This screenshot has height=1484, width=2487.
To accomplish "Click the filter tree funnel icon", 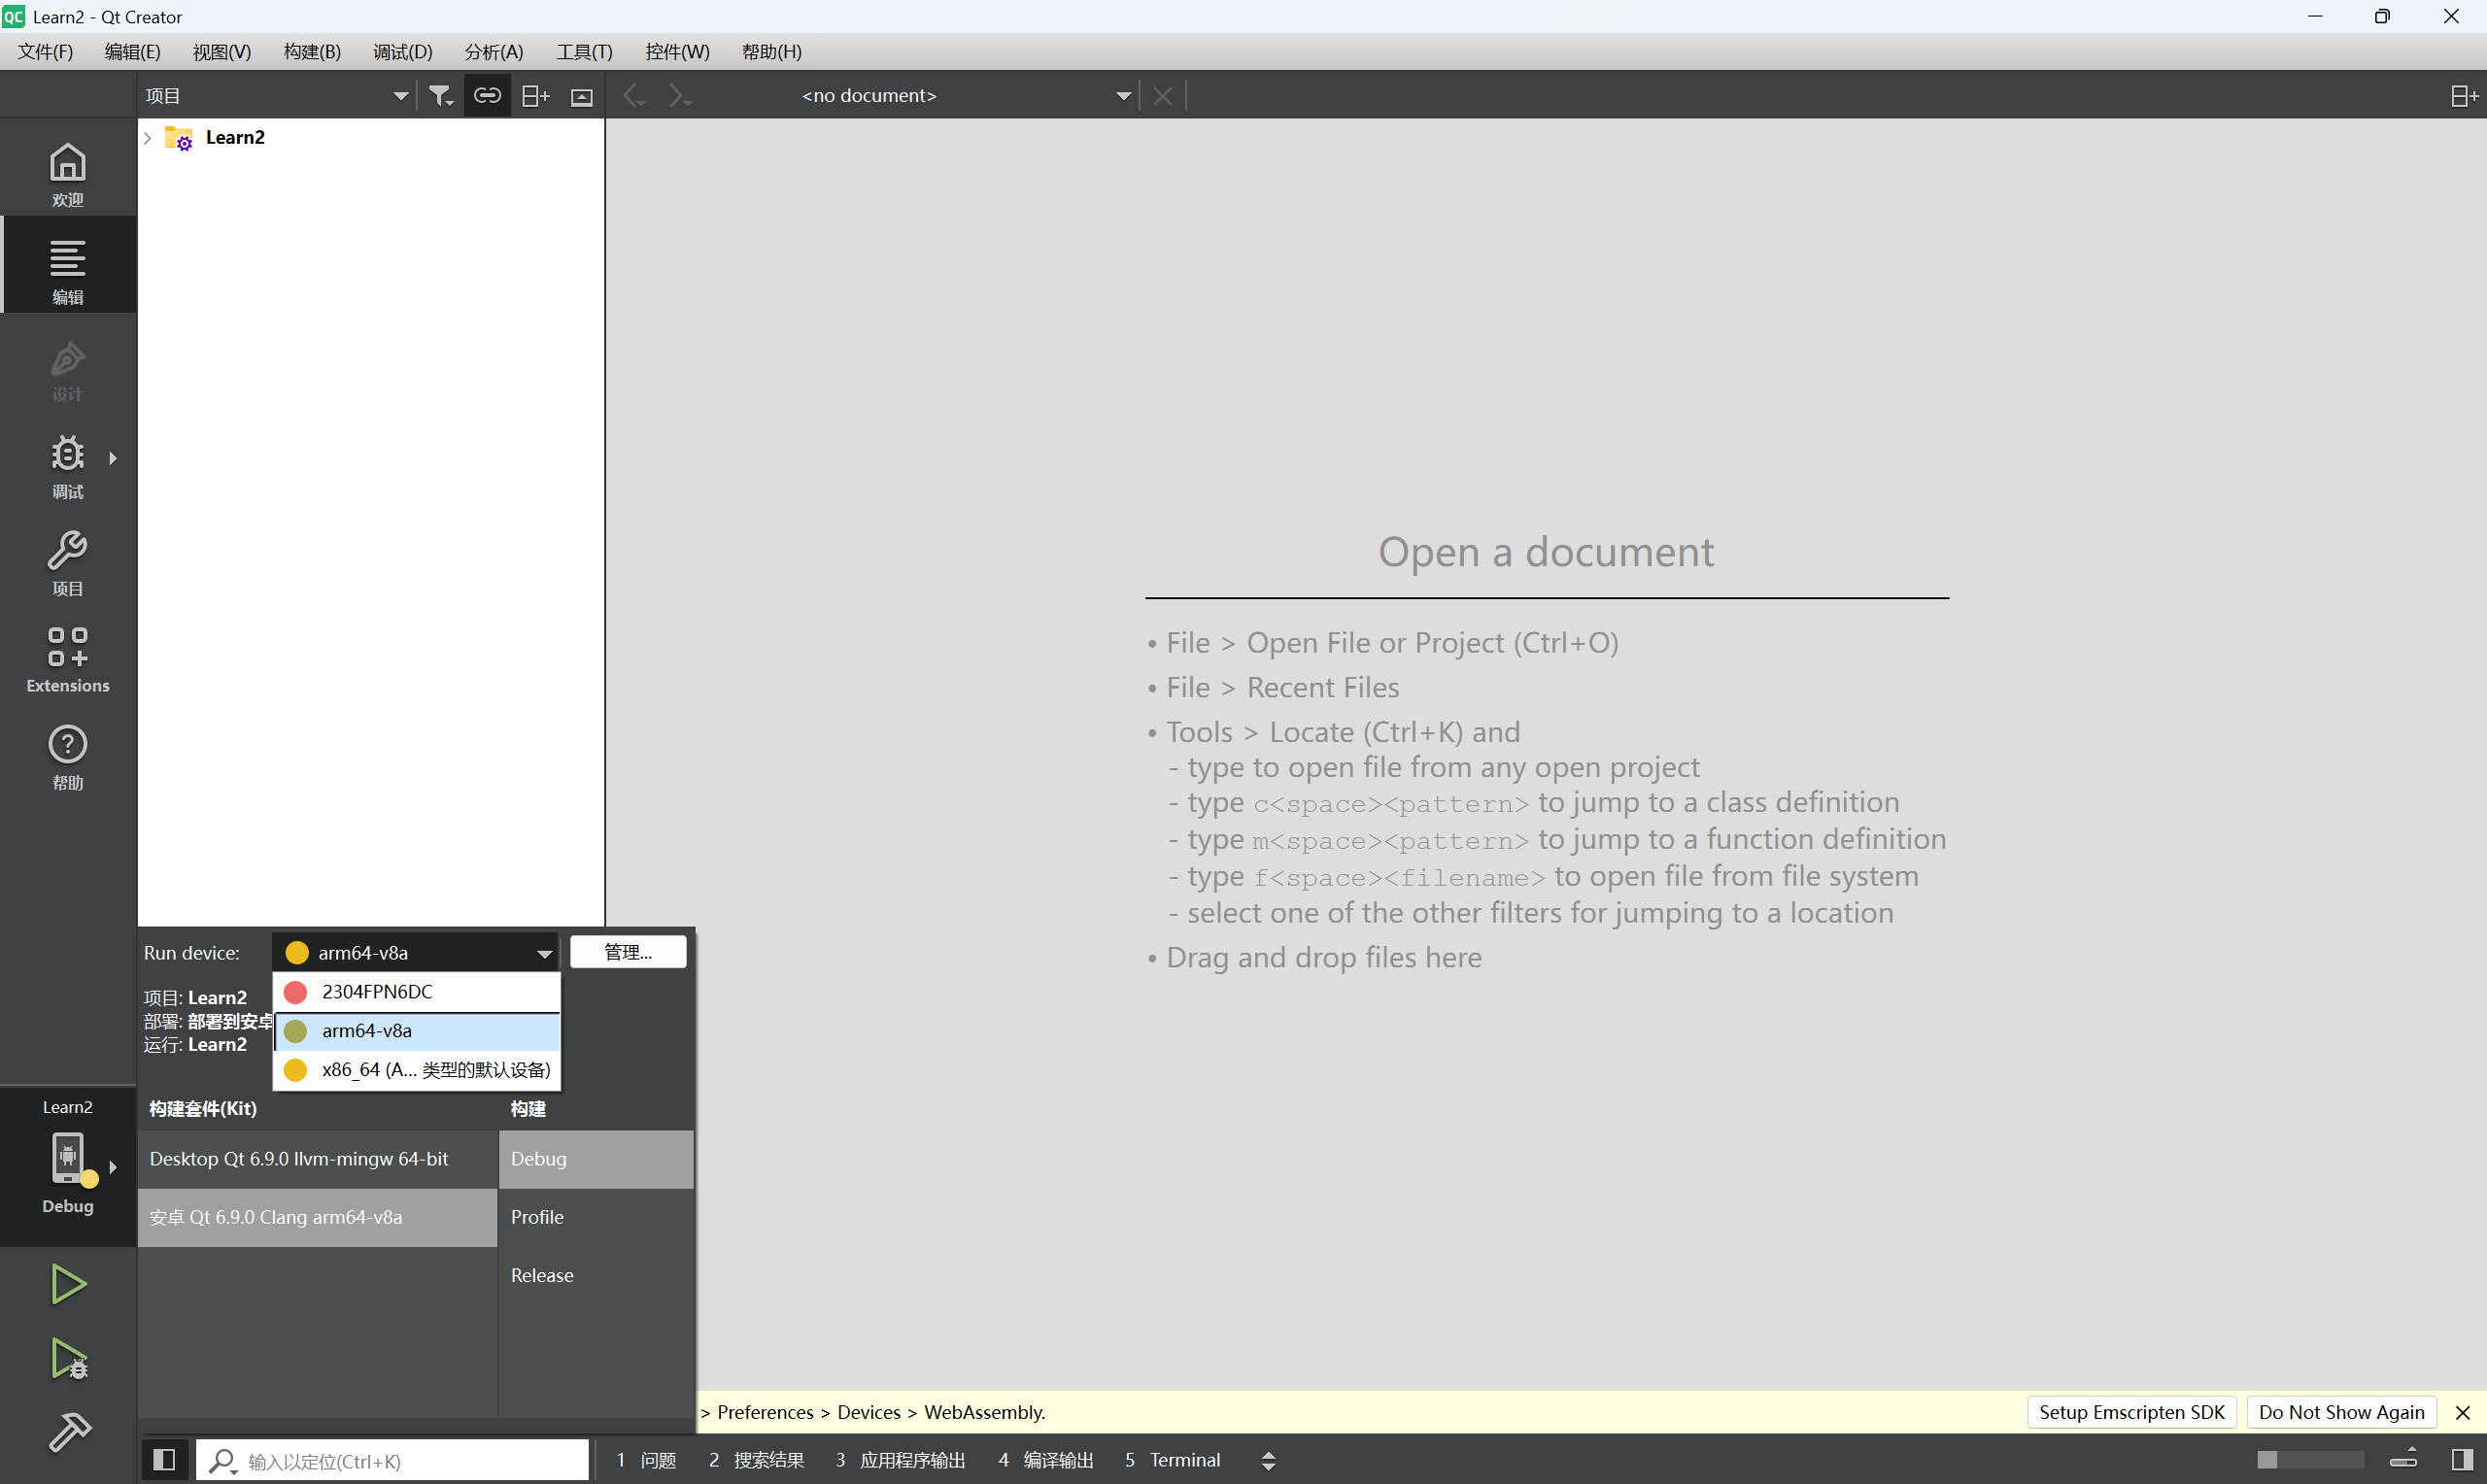I will pyautogui.click(x=441, y=96).
